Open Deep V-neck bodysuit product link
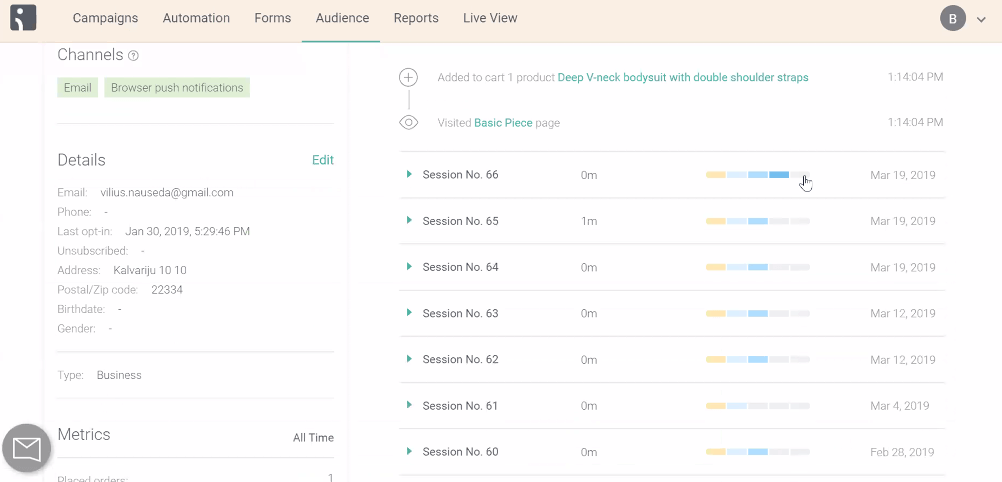Image resolution: width=1002 pixels, height=482 pixels. pyautogui.click(x=683, y=77)
